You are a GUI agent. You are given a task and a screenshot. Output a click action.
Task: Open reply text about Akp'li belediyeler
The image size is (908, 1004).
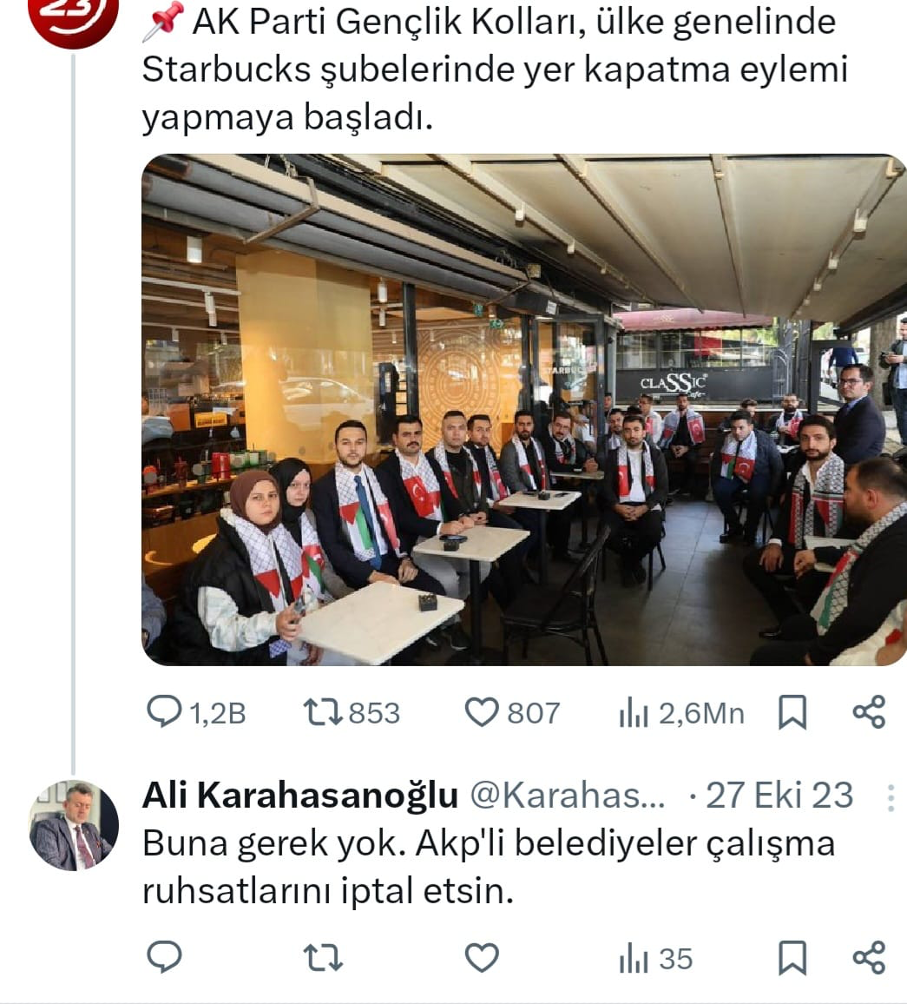(489, 867)
